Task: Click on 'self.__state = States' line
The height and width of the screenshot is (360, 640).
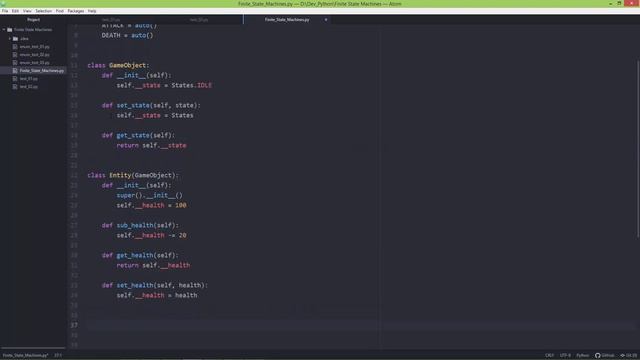Action: pyautogui.click(x=155, y=116)
